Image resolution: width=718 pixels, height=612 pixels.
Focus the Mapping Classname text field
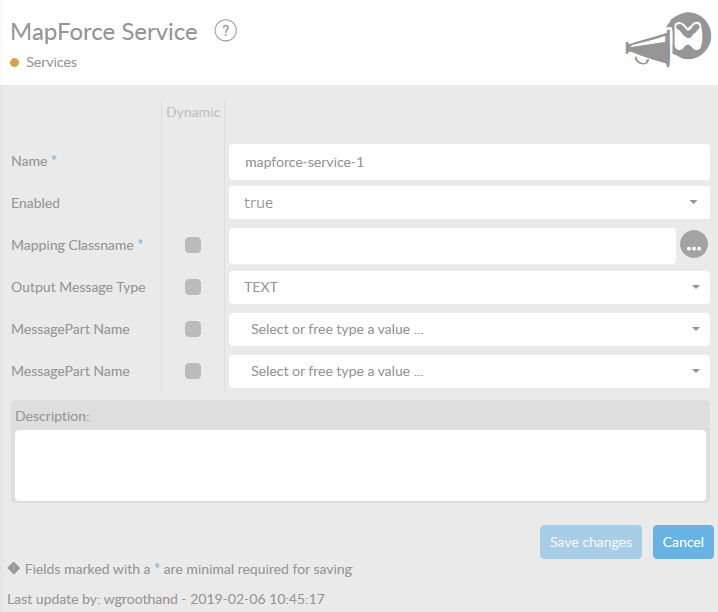point(452,245)
